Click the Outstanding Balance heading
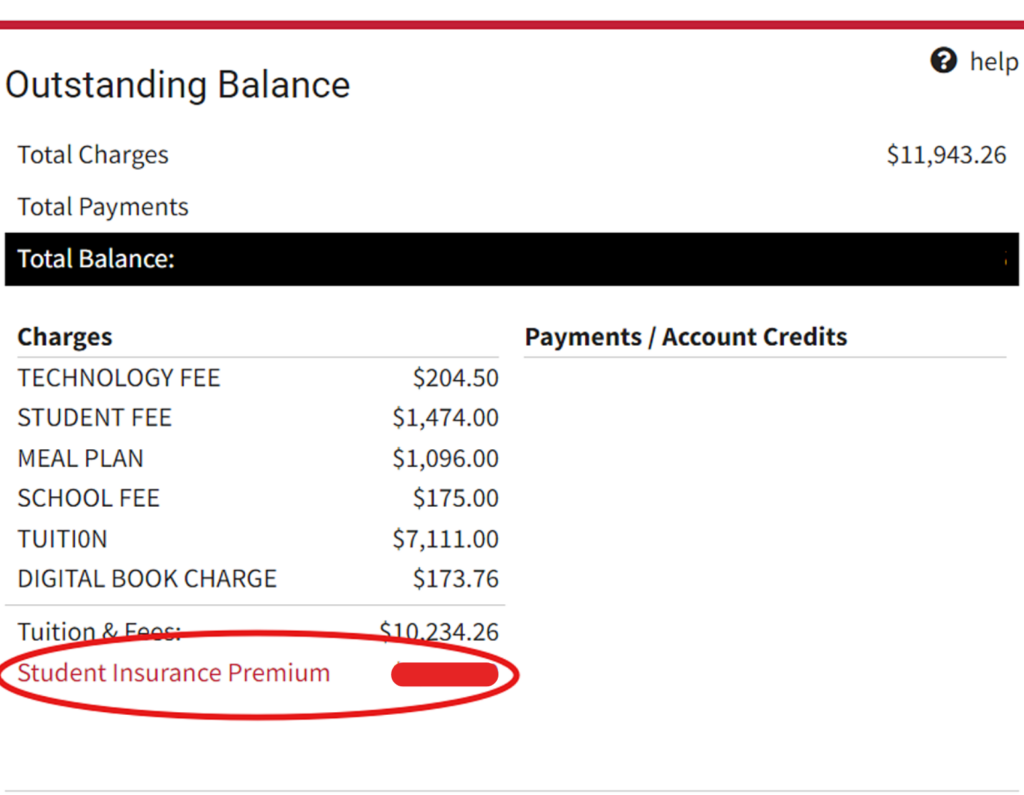 pos(178,85)
